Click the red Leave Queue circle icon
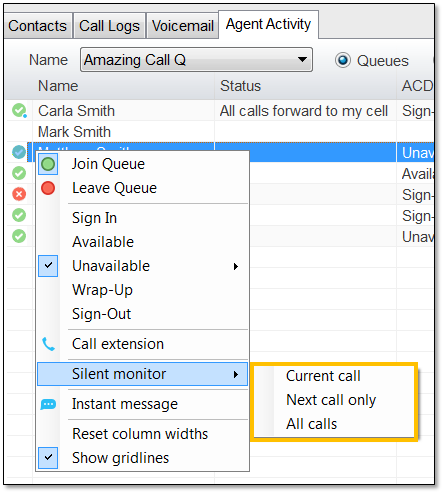The width and height of the screenshot is (444, 494). click(x=48, y=188)
